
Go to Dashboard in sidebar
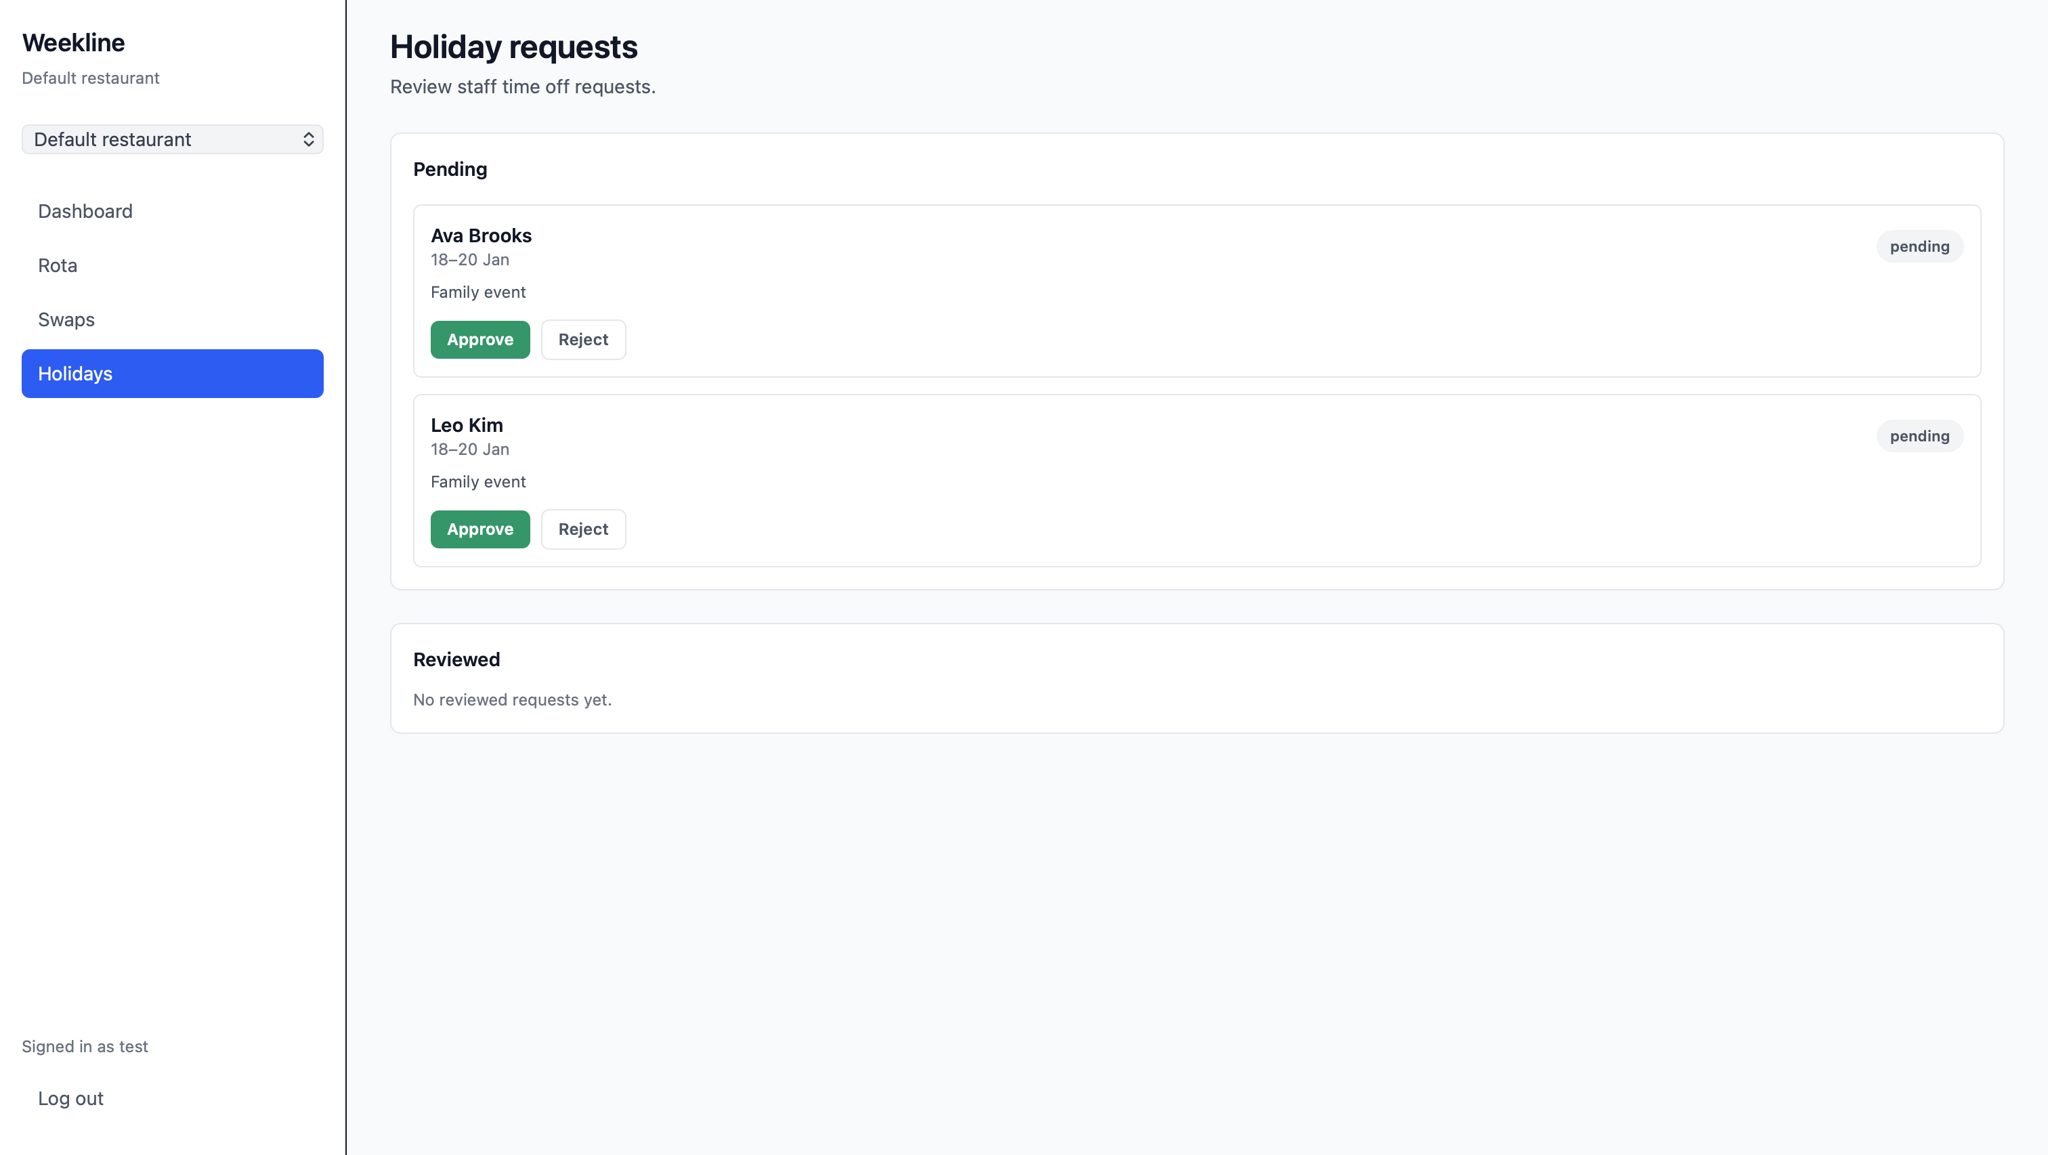click(172, 211)
